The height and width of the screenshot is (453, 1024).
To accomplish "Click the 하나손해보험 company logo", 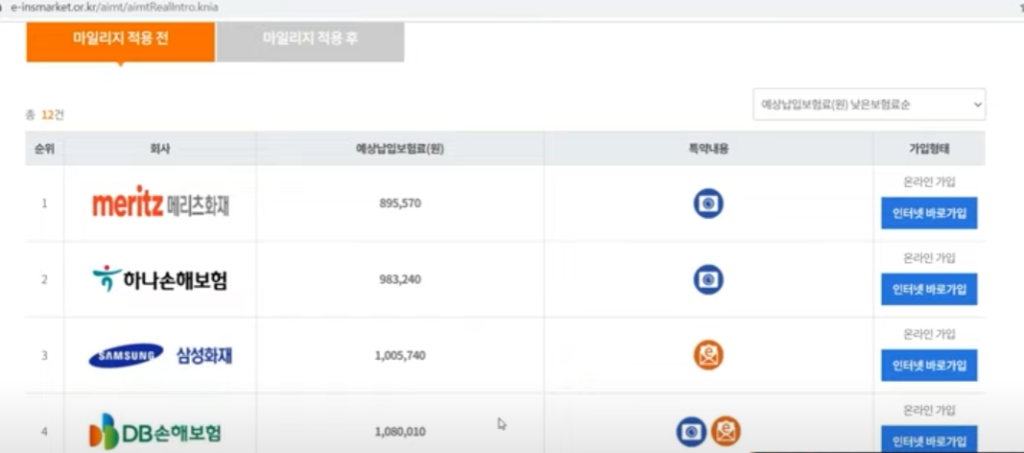I will pos(160,279).
